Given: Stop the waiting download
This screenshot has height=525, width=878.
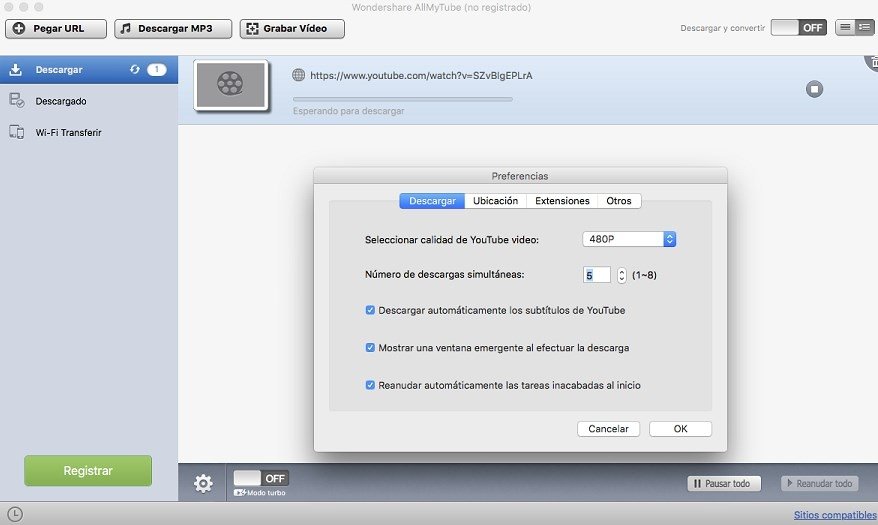Looking at the screenshot, I should pos(814,89).
